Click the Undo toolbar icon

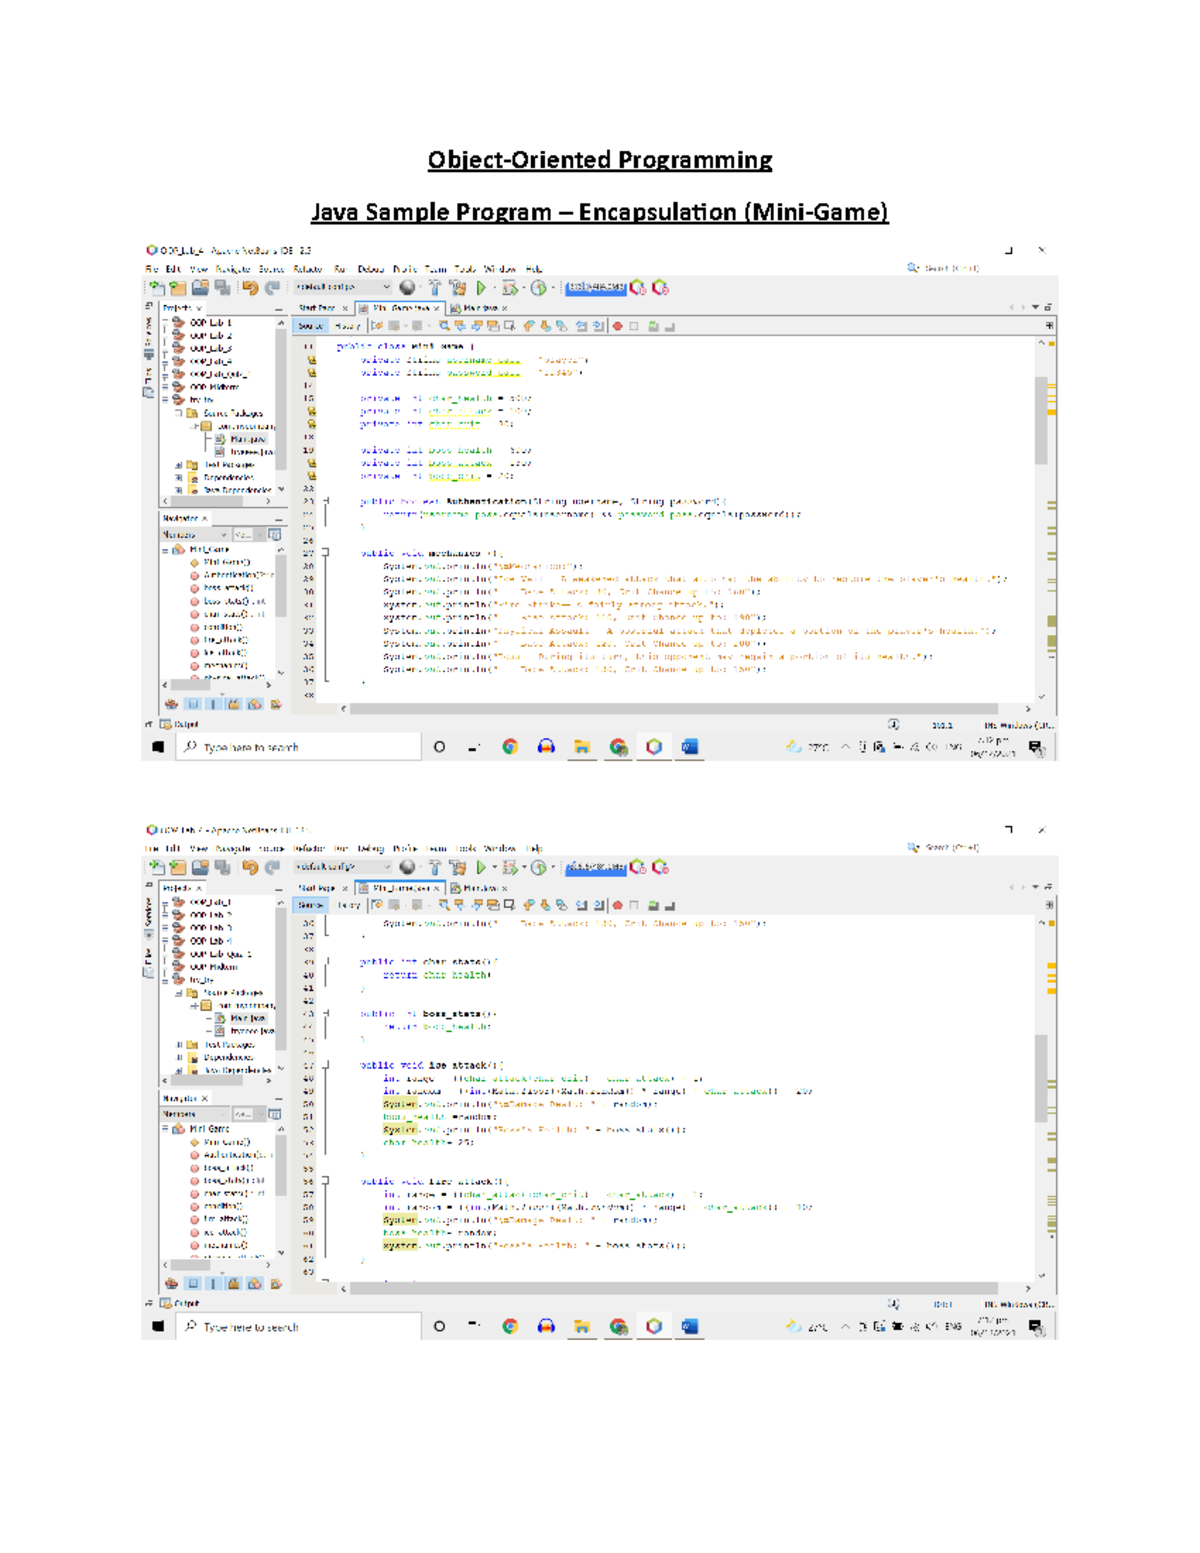[x=252, y=288]
